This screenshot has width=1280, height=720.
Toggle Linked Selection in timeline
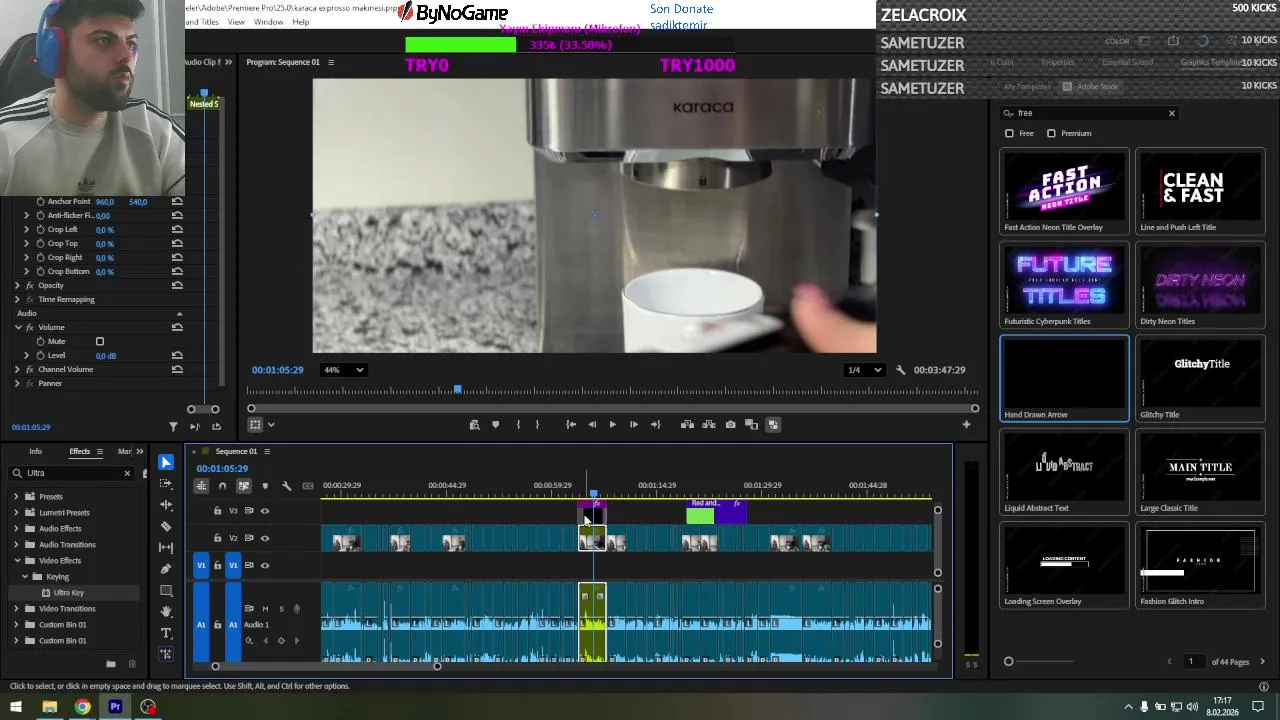pyautogui.click(x=243, y=486)
